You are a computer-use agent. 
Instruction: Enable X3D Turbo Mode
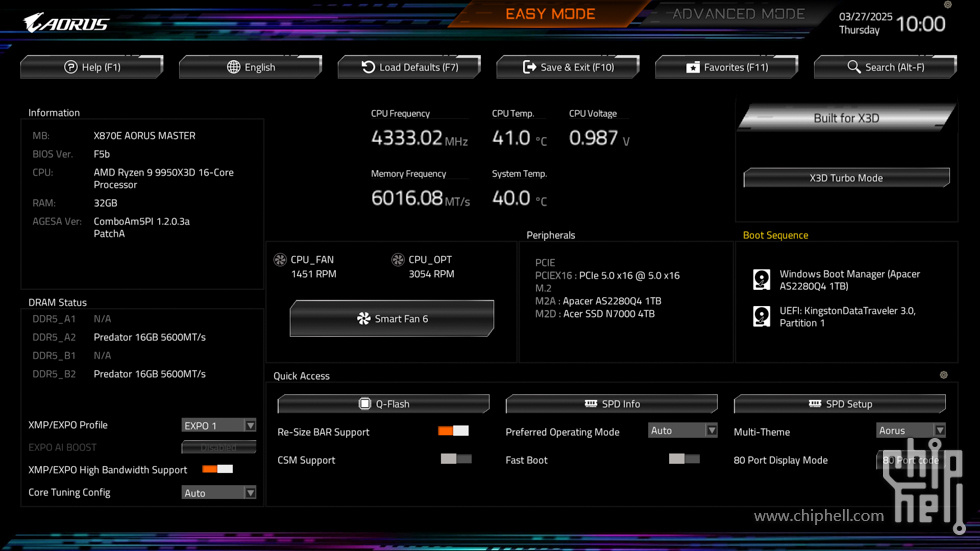coord(846,178)
